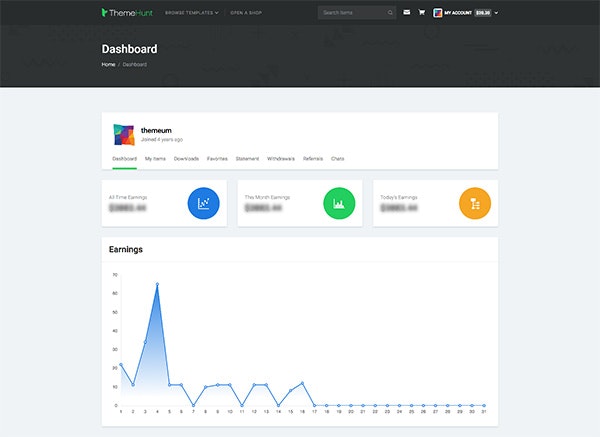
Task: Click the chart data point for day 3
Action: coord(145,342)
